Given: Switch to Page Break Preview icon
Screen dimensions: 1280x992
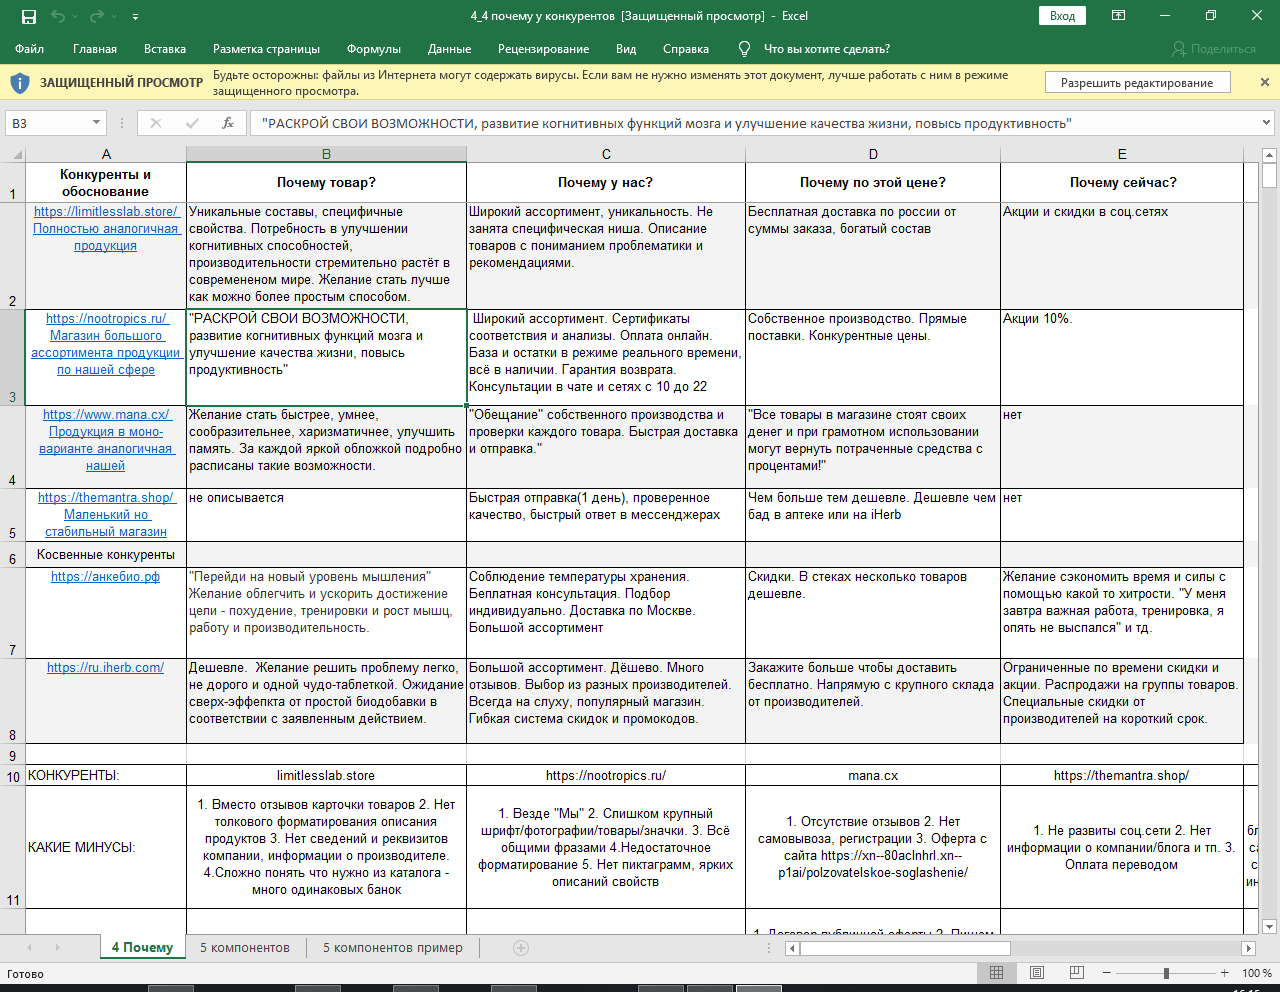Looking at the screenshot, I should pos(1076,973).
